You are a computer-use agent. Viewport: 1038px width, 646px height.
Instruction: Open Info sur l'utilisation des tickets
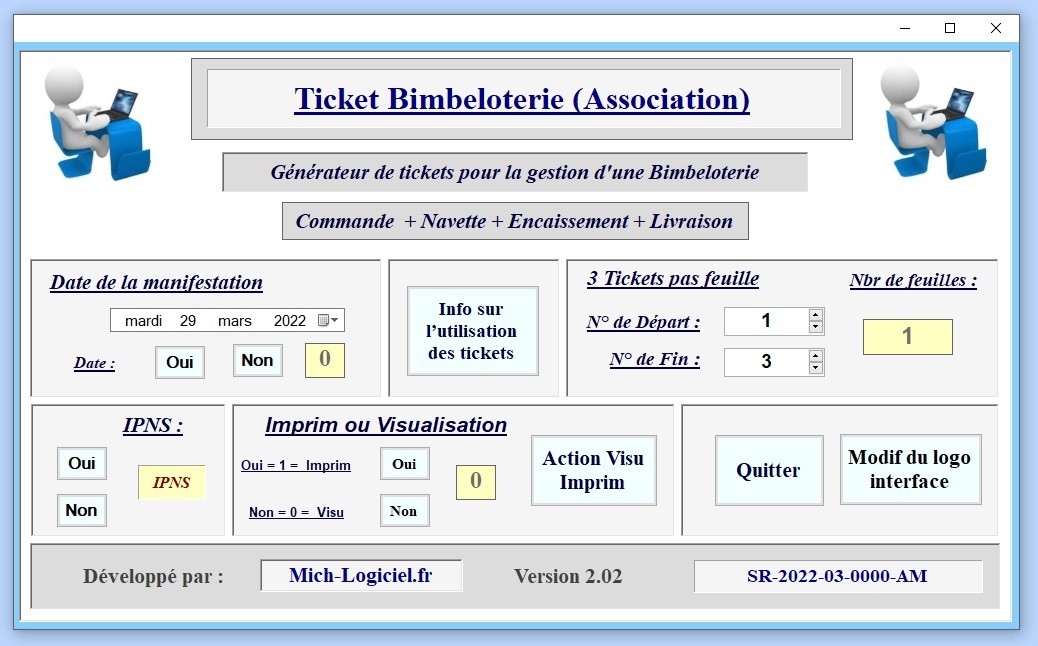coord(472,331)
